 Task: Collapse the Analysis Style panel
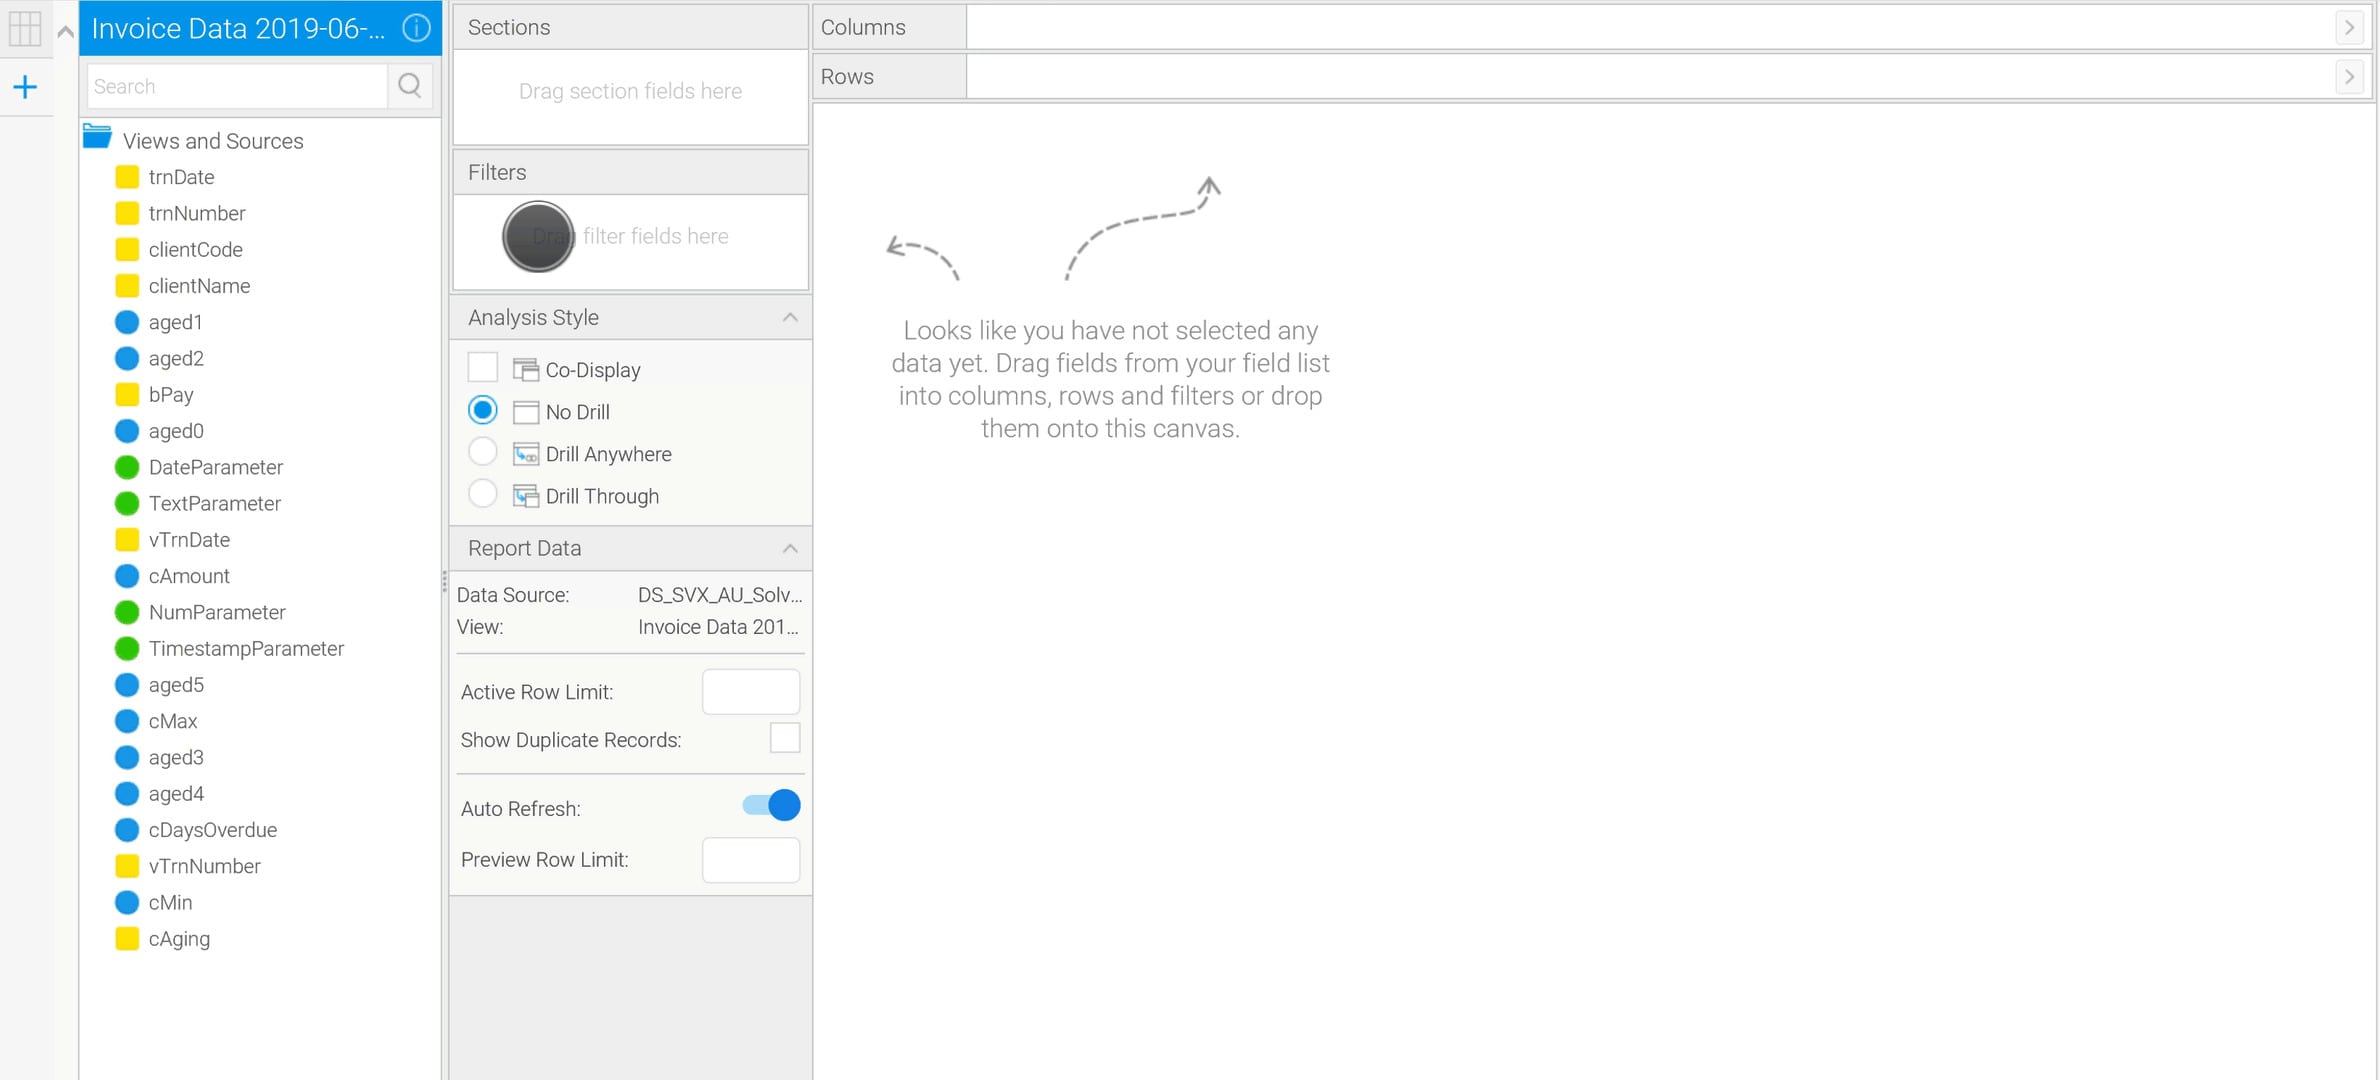tap(790, 318)
